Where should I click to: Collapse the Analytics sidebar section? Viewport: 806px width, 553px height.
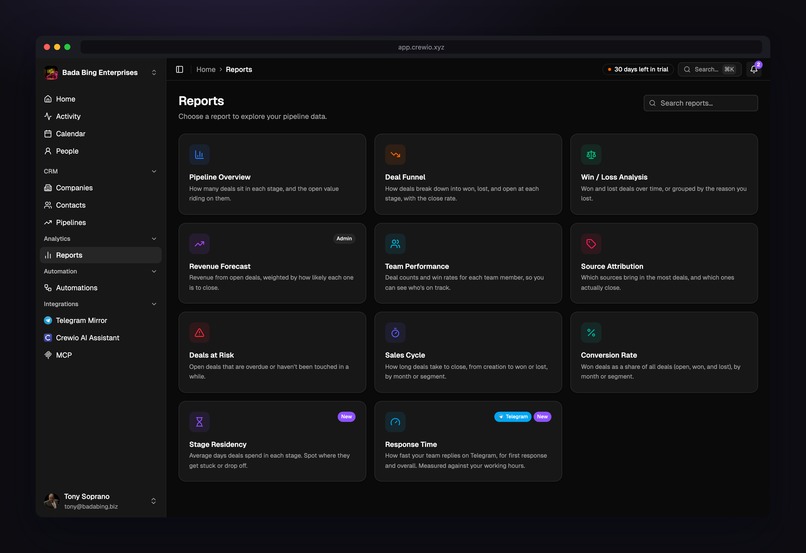point(154,238)
